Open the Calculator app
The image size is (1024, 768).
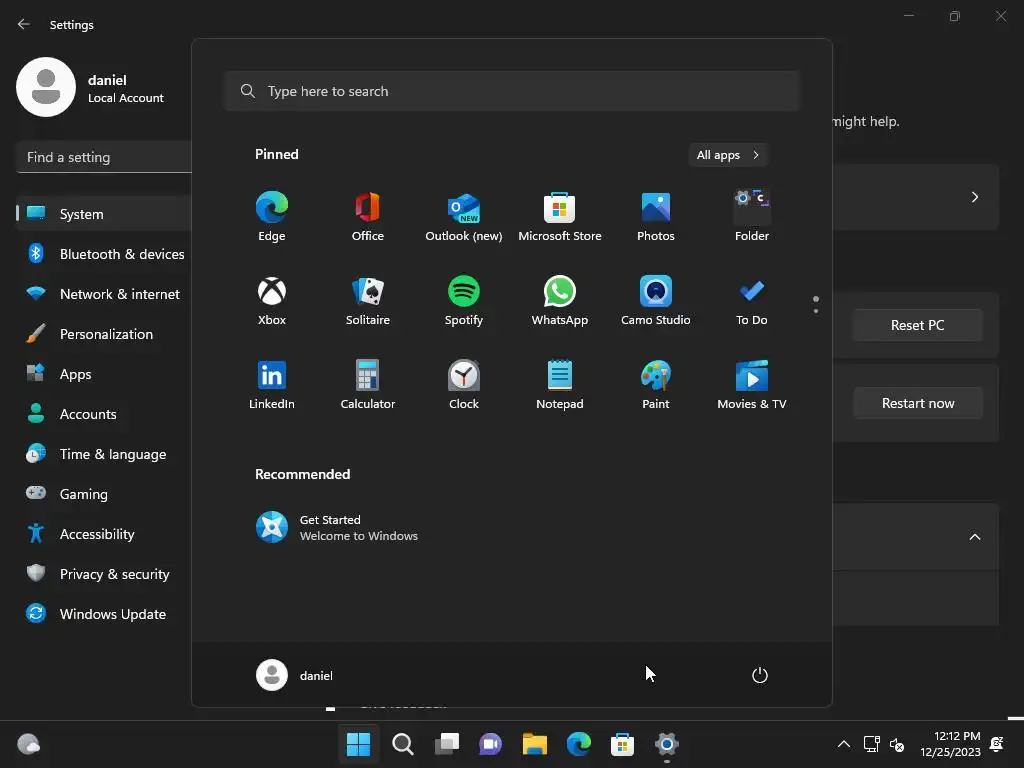click(368, 385)
